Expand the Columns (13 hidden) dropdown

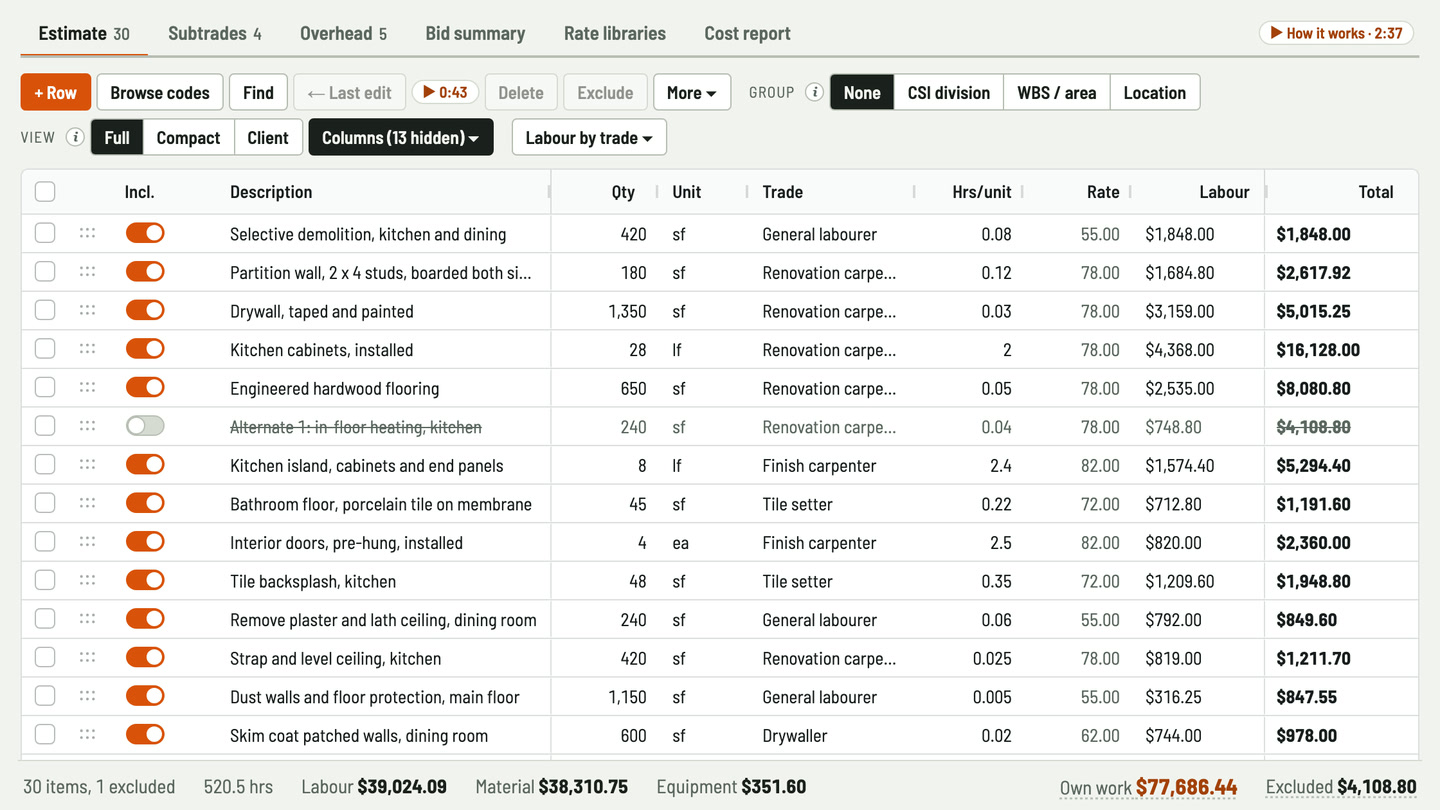(401, 137)
